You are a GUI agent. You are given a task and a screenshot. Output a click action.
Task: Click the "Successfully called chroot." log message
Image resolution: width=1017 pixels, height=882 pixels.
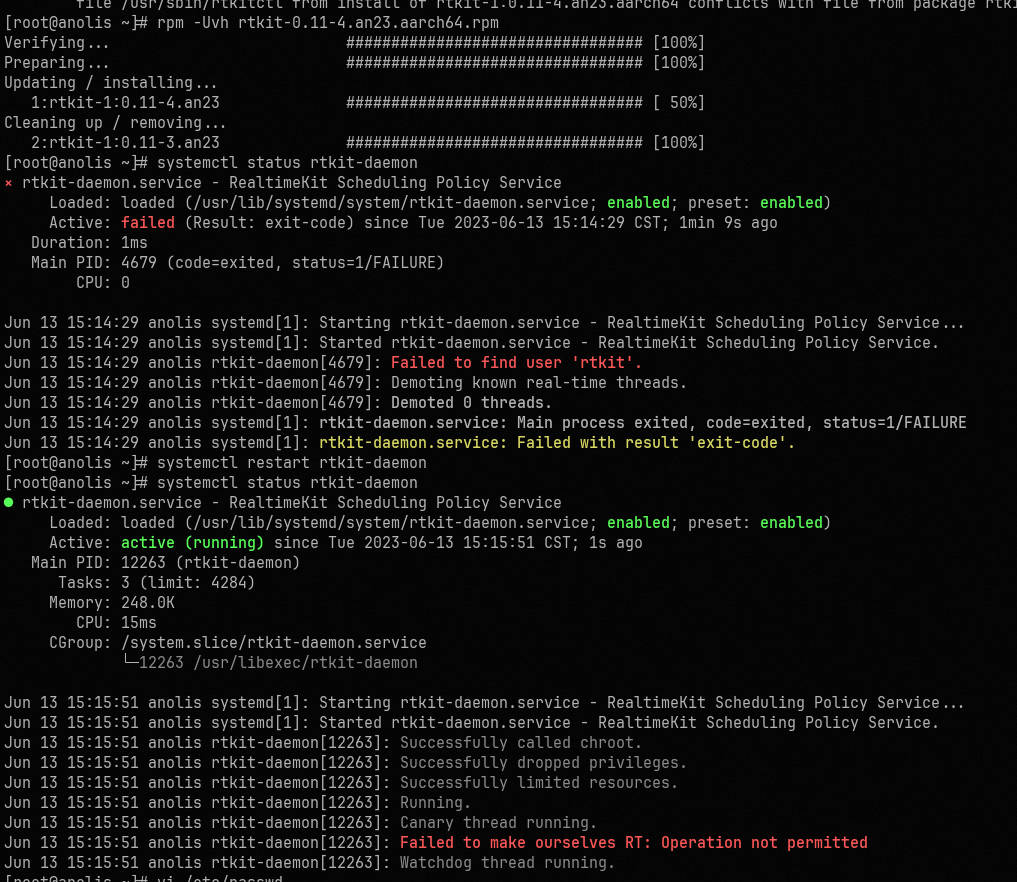tap(521, 743)
